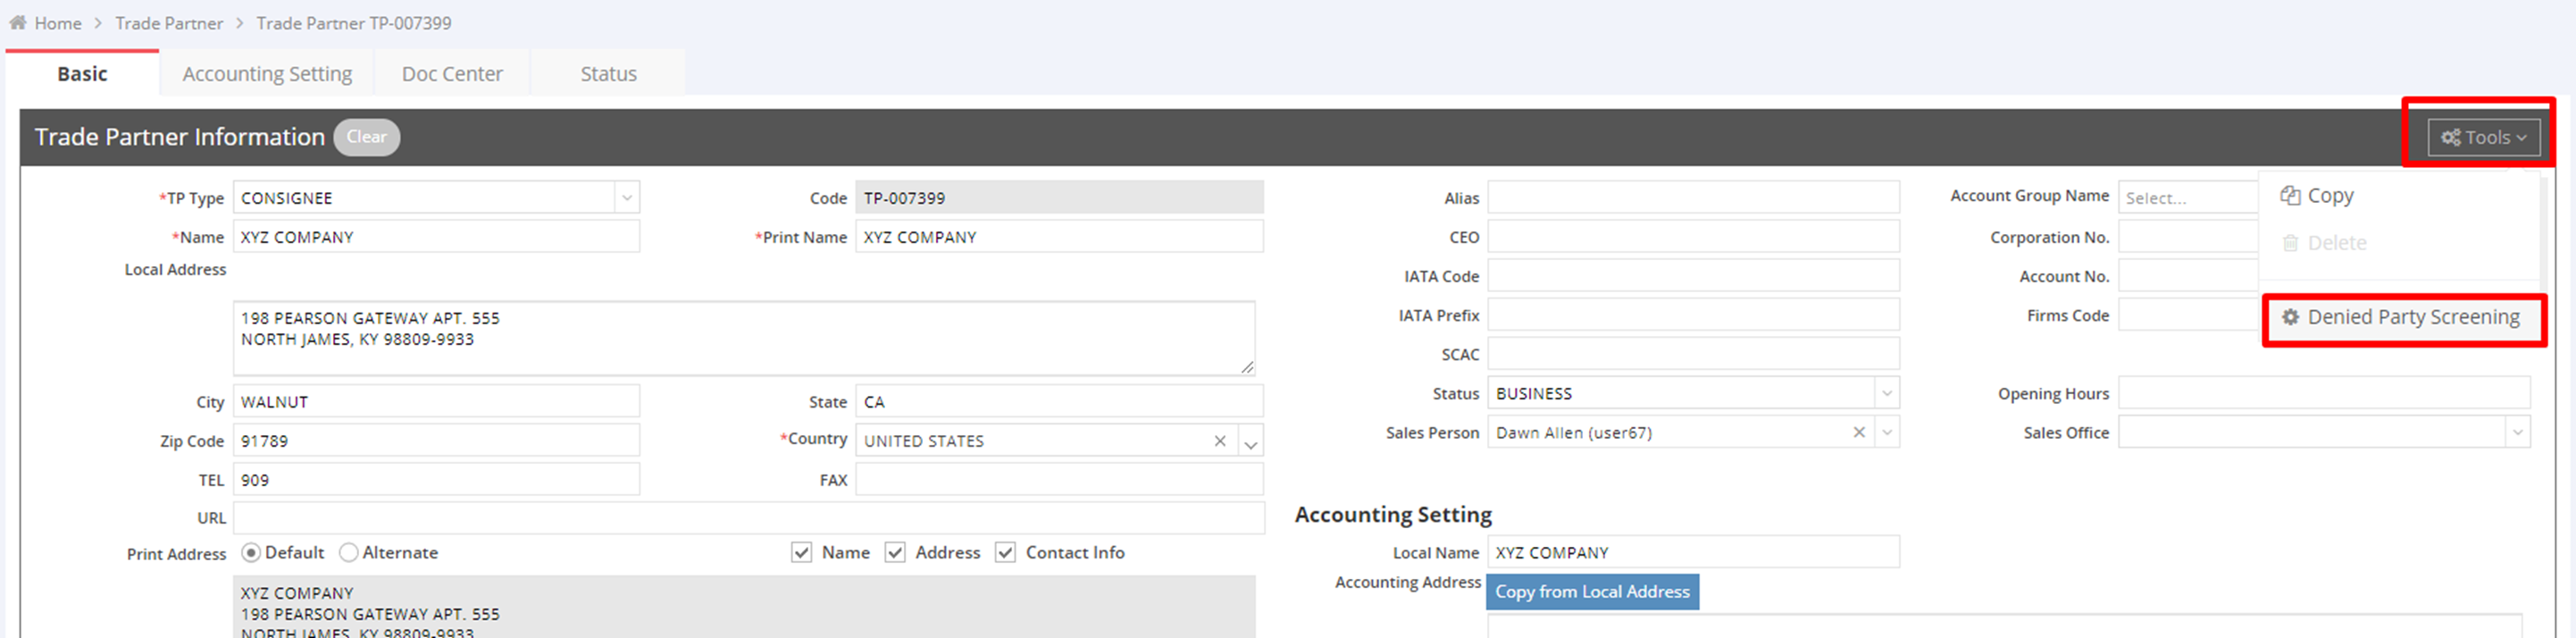Clear Sales Person using X icon

click(1859, 433)
